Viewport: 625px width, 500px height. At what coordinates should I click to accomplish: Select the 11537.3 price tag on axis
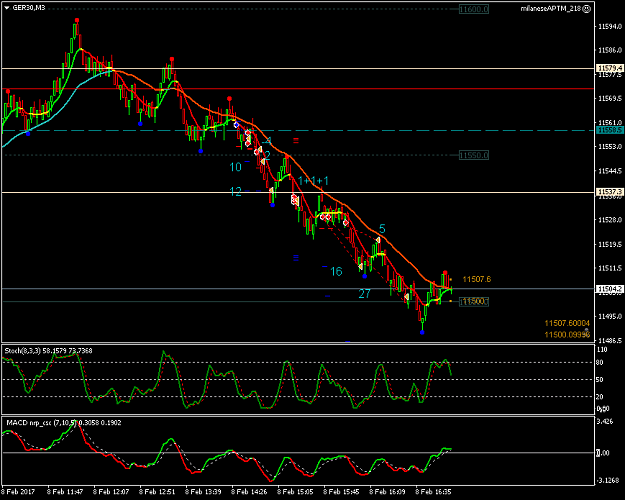click(609, 193)
